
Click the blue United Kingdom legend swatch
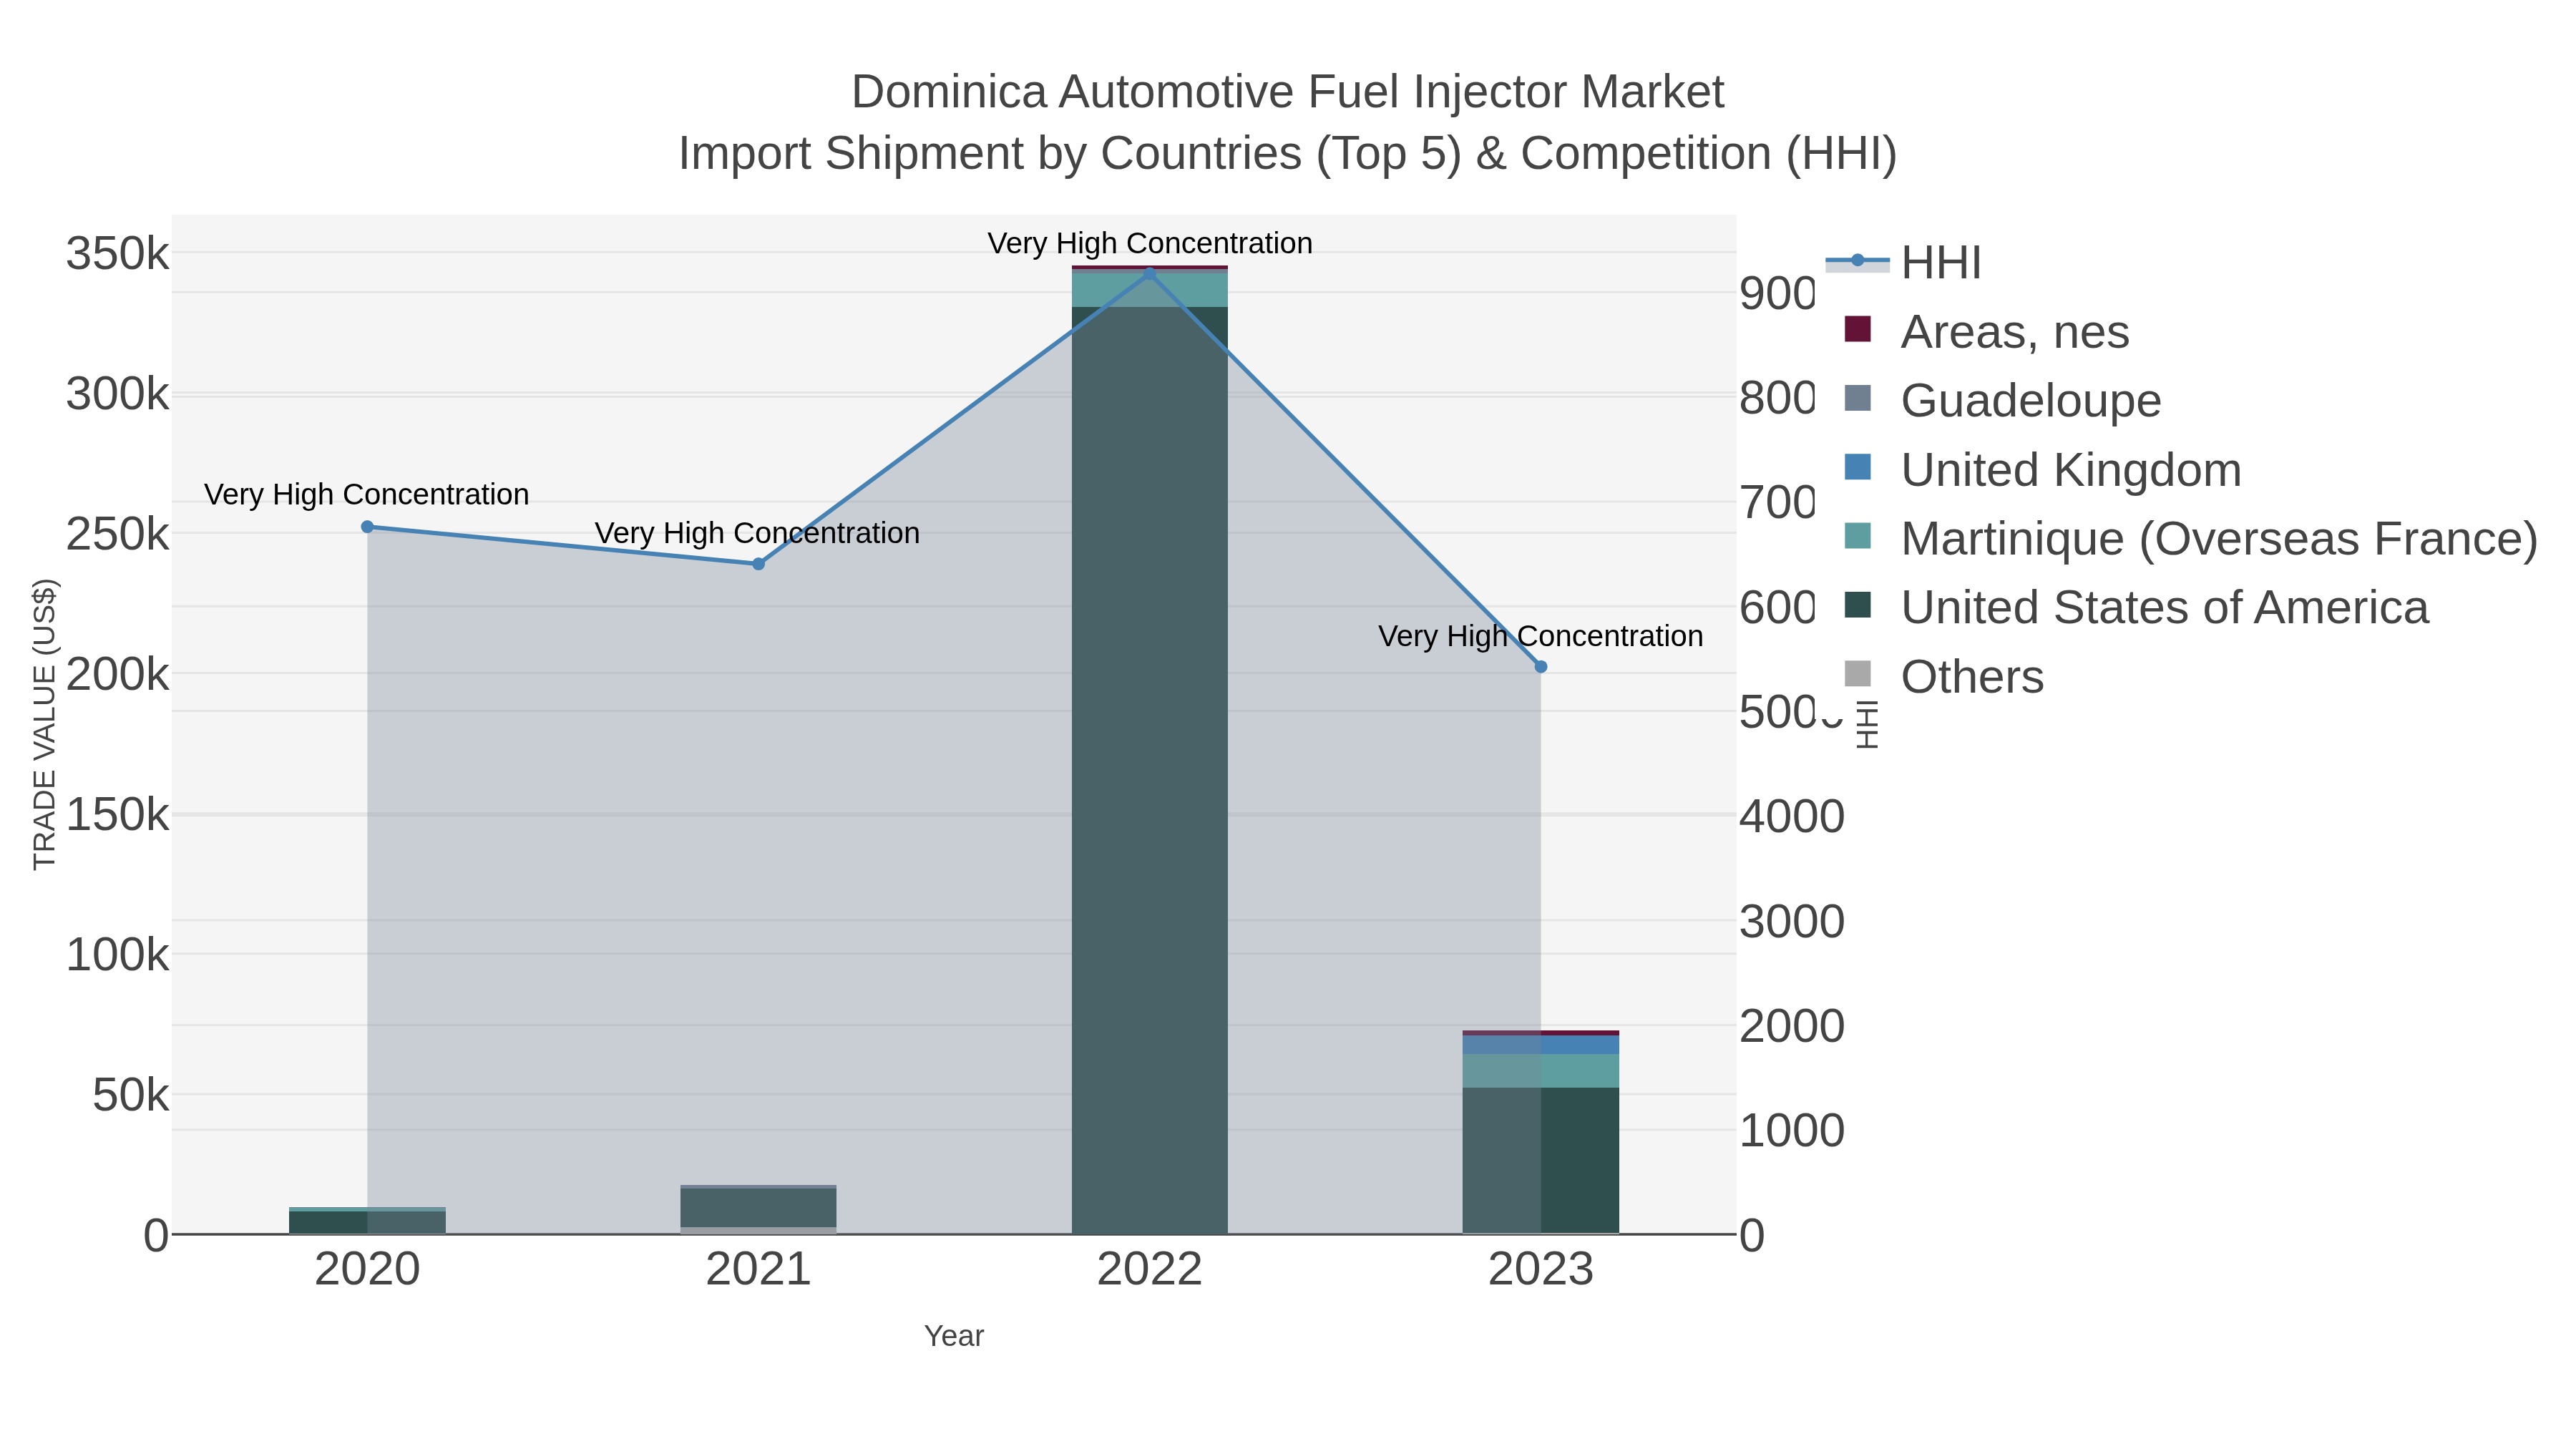(1857, 467)
